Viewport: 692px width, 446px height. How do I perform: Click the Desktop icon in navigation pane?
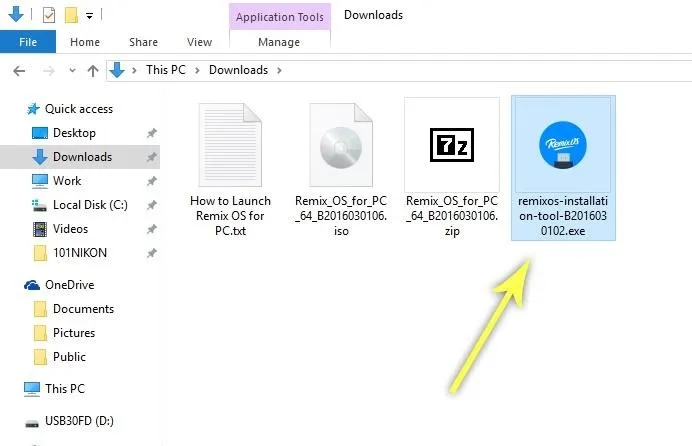tap(40, 133)
